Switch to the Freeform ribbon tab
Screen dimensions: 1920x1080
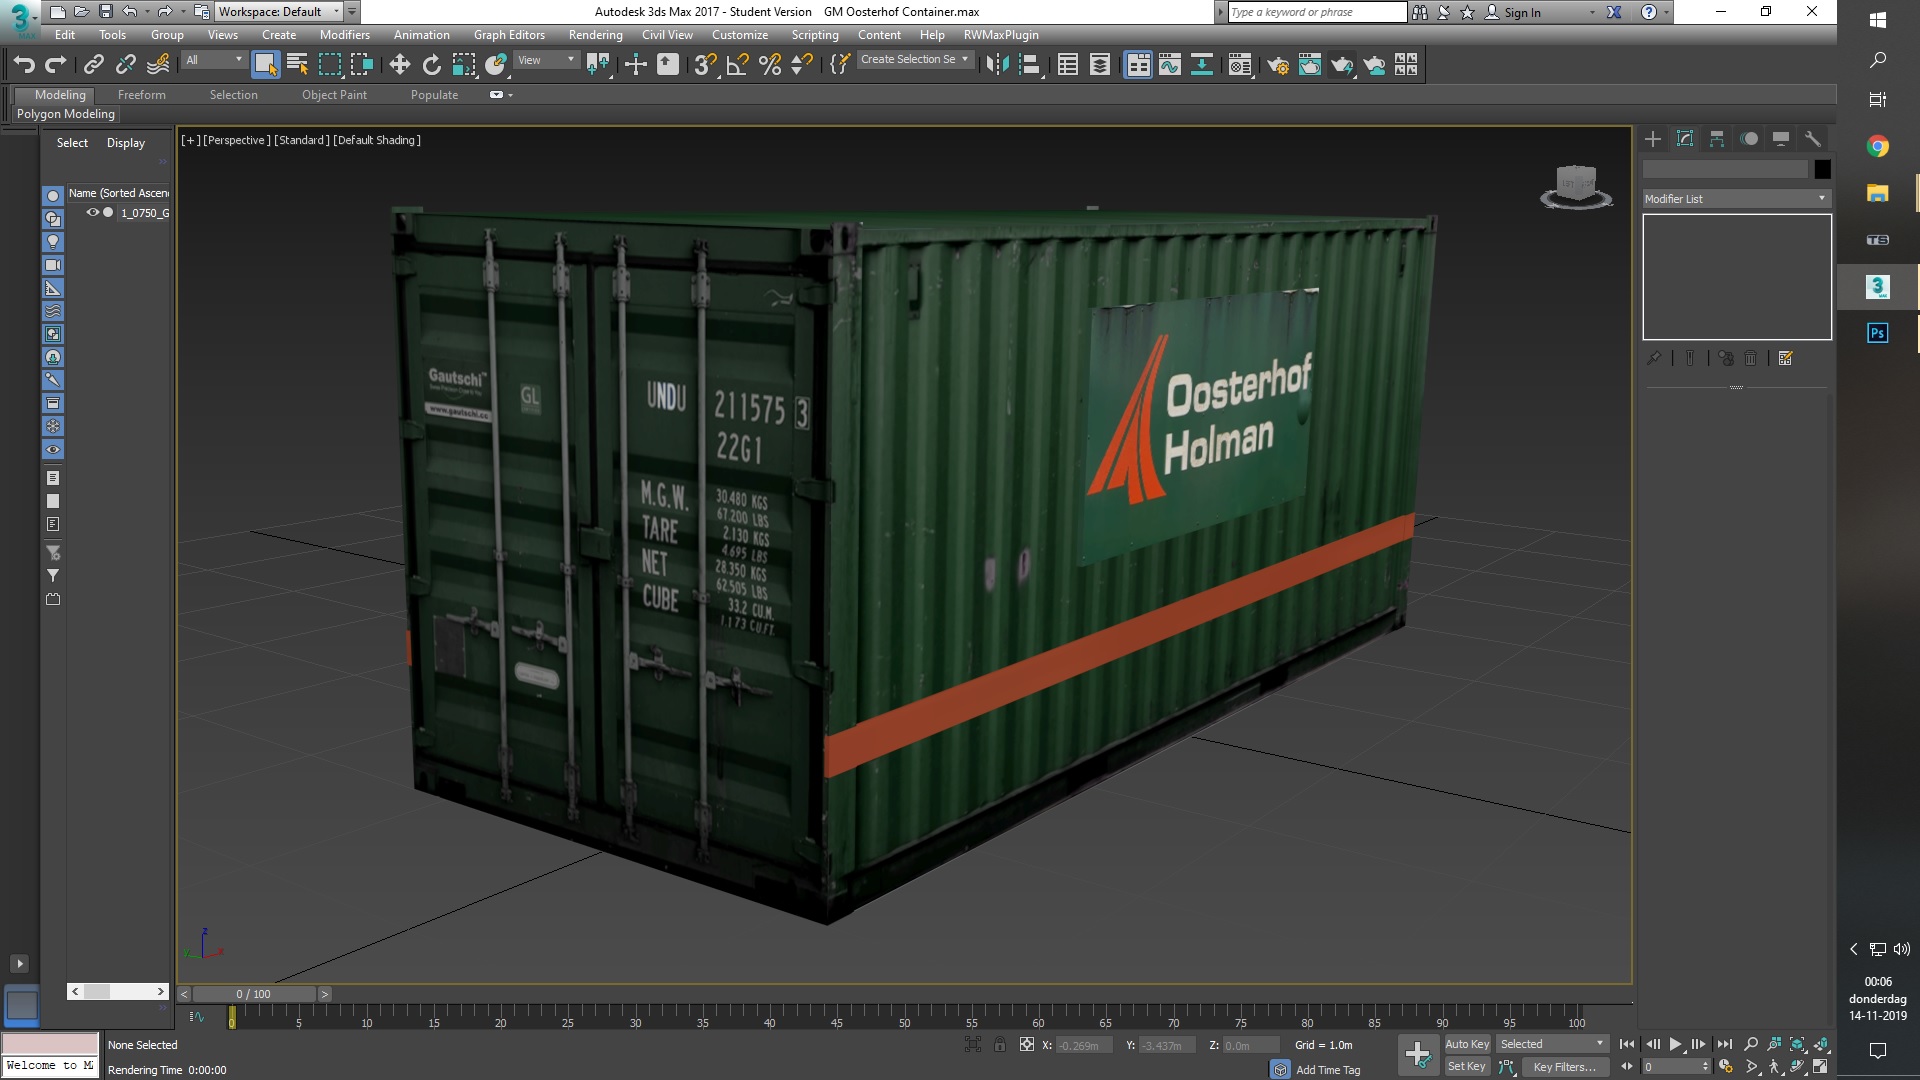click(x=141, y=95)
